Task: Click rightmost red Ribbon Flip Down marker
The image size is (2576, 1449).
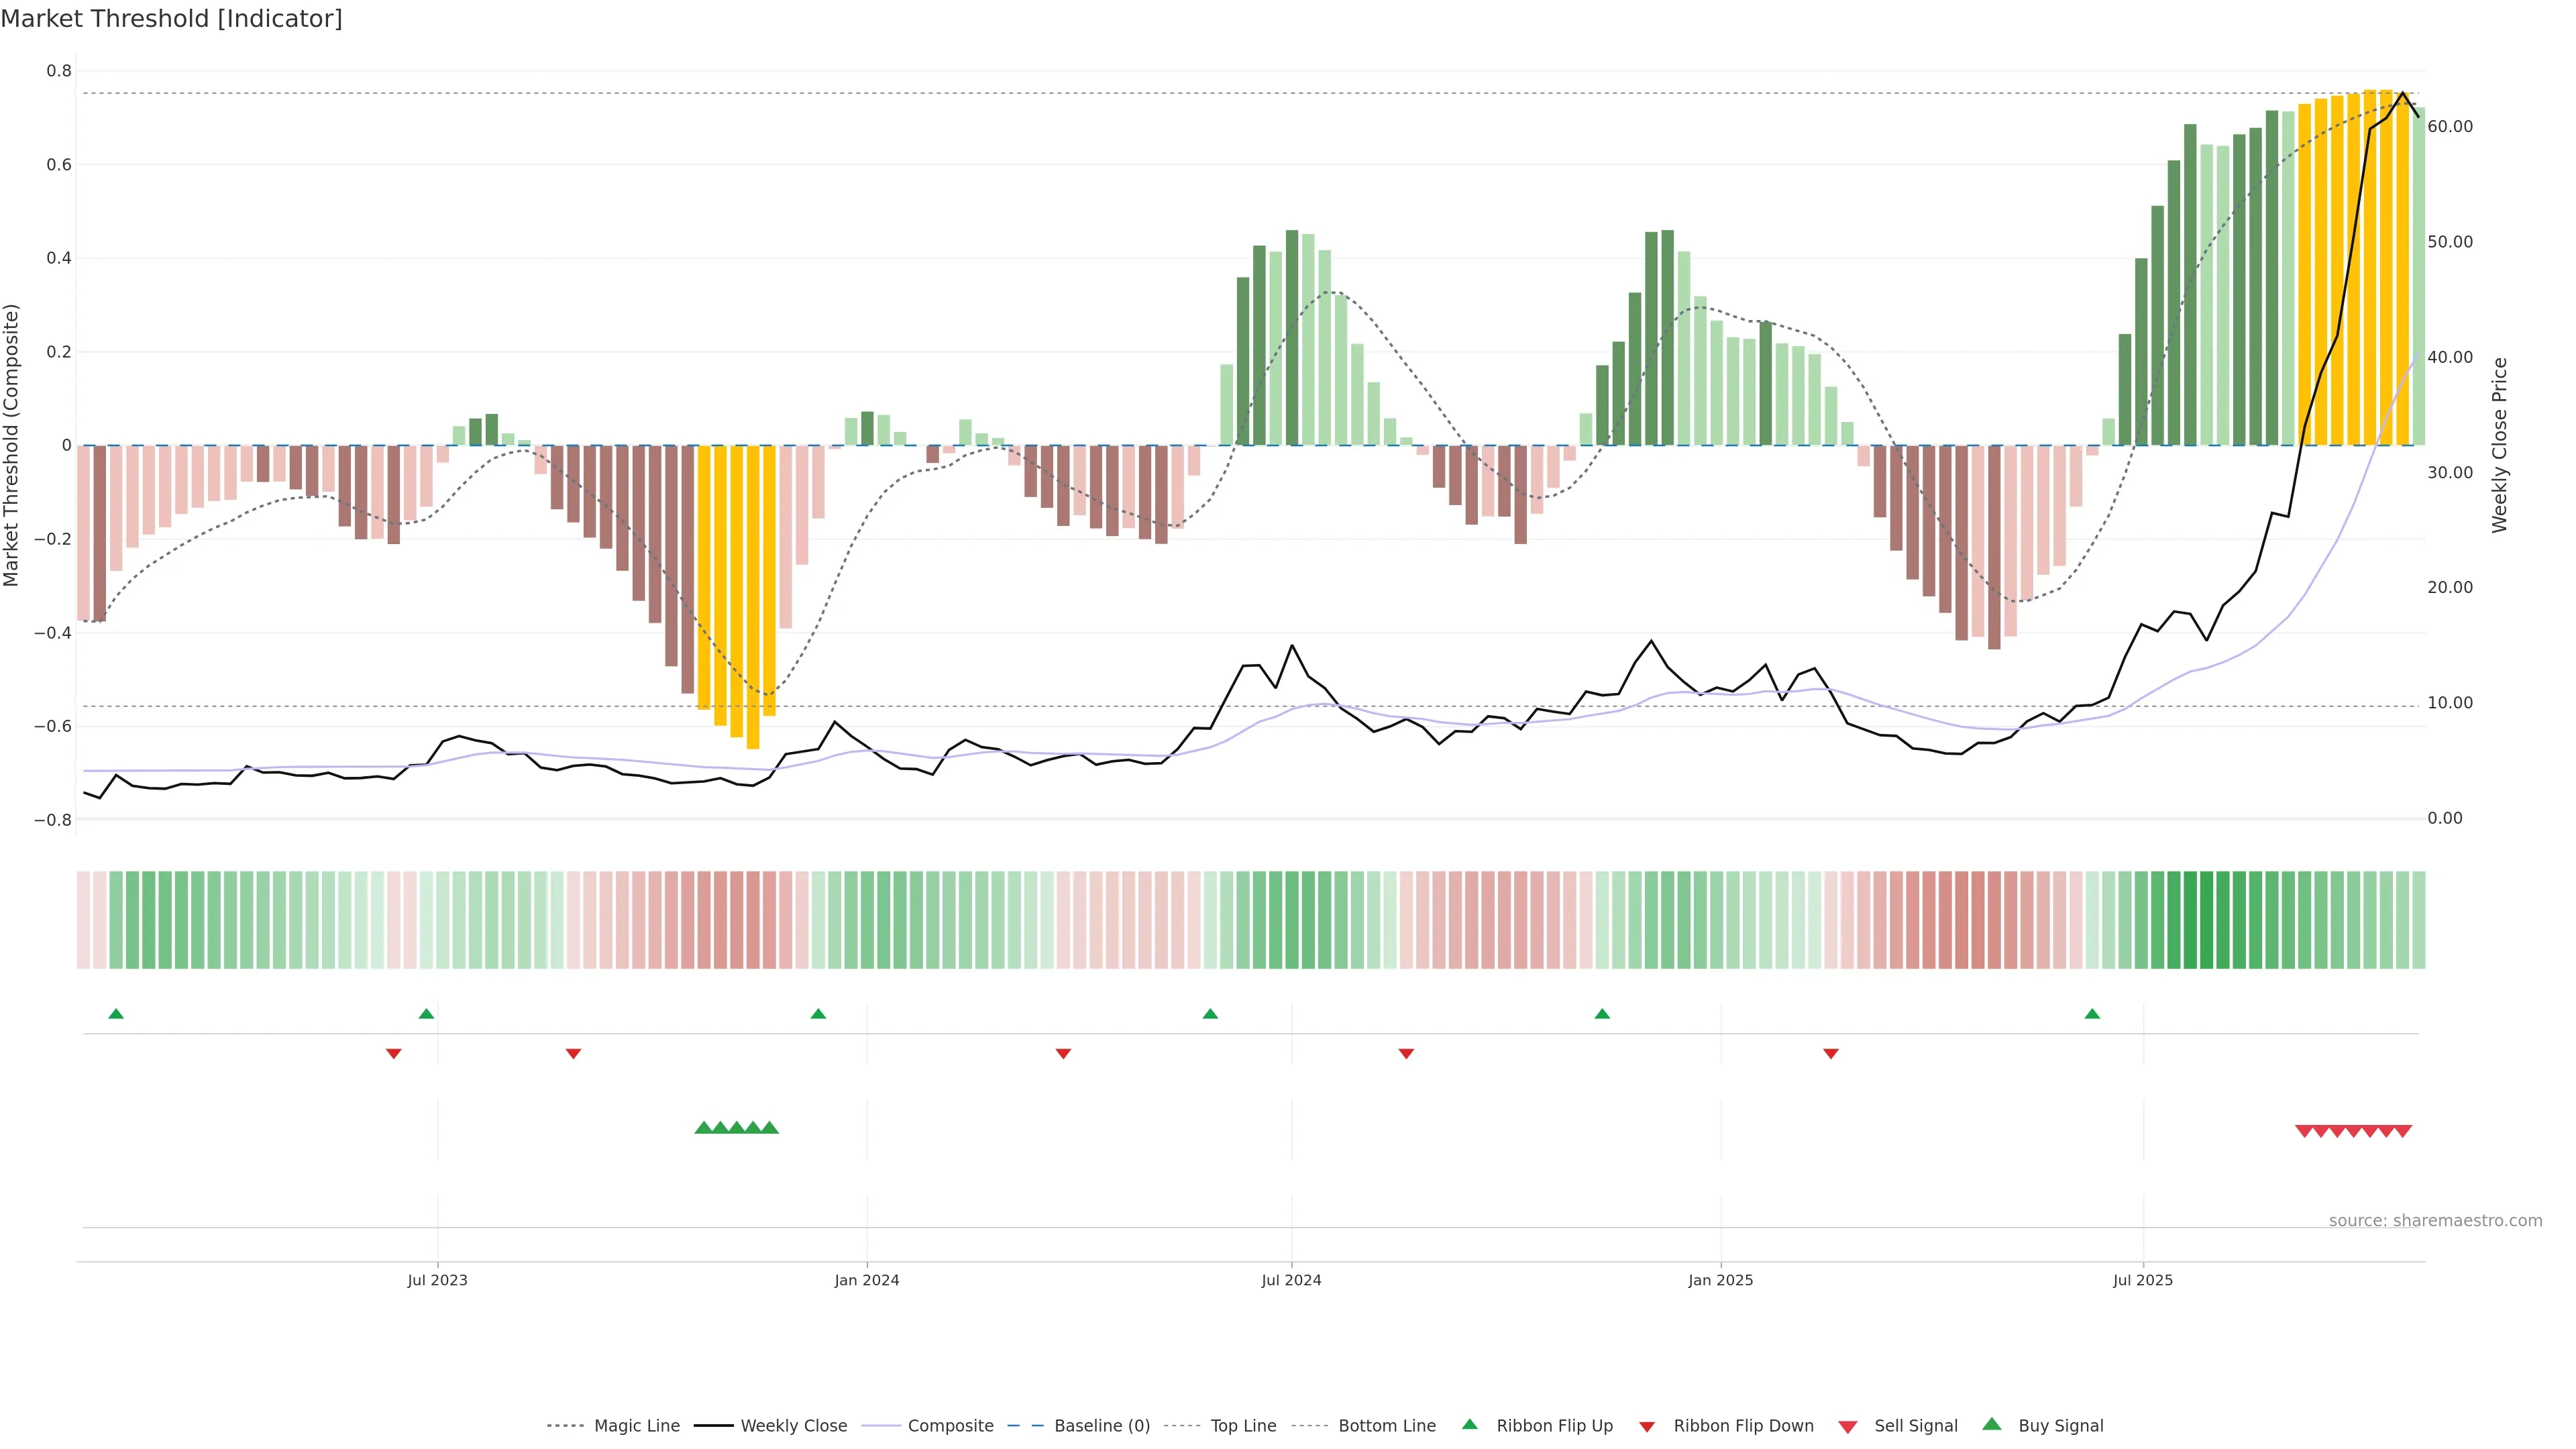Action: click(x=1830, y=1053)
